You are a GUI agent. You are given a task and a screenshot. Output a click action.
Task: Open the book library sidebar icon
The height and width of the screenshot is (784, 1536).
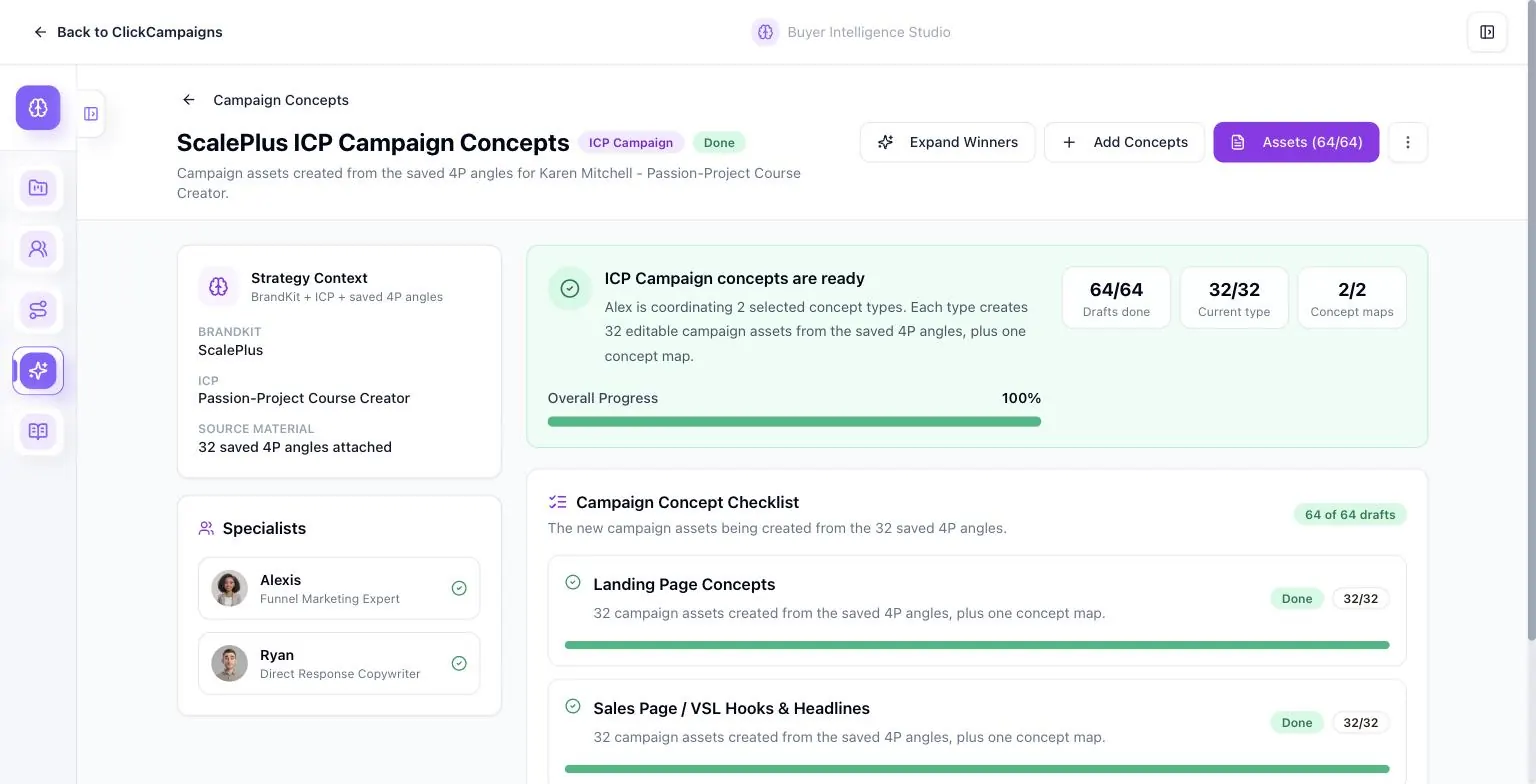[38, 431]
